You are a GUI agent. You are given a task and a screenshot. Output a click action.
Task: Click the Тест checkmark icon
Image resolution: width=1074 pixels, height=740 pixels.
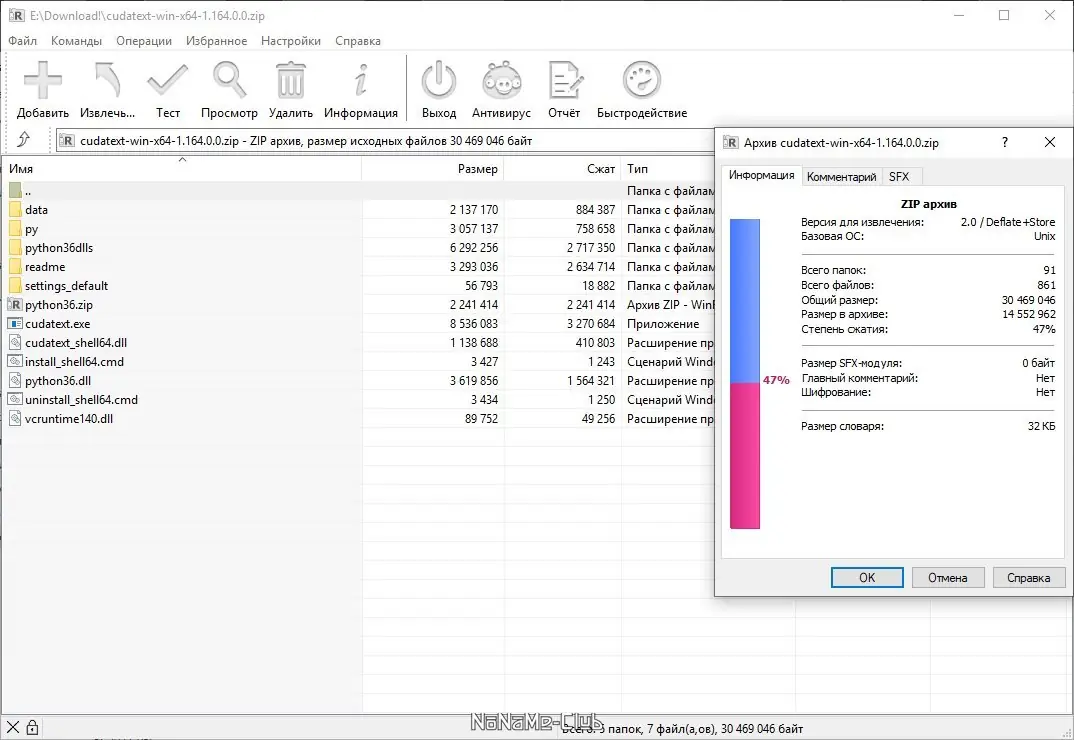click(167, 80)
